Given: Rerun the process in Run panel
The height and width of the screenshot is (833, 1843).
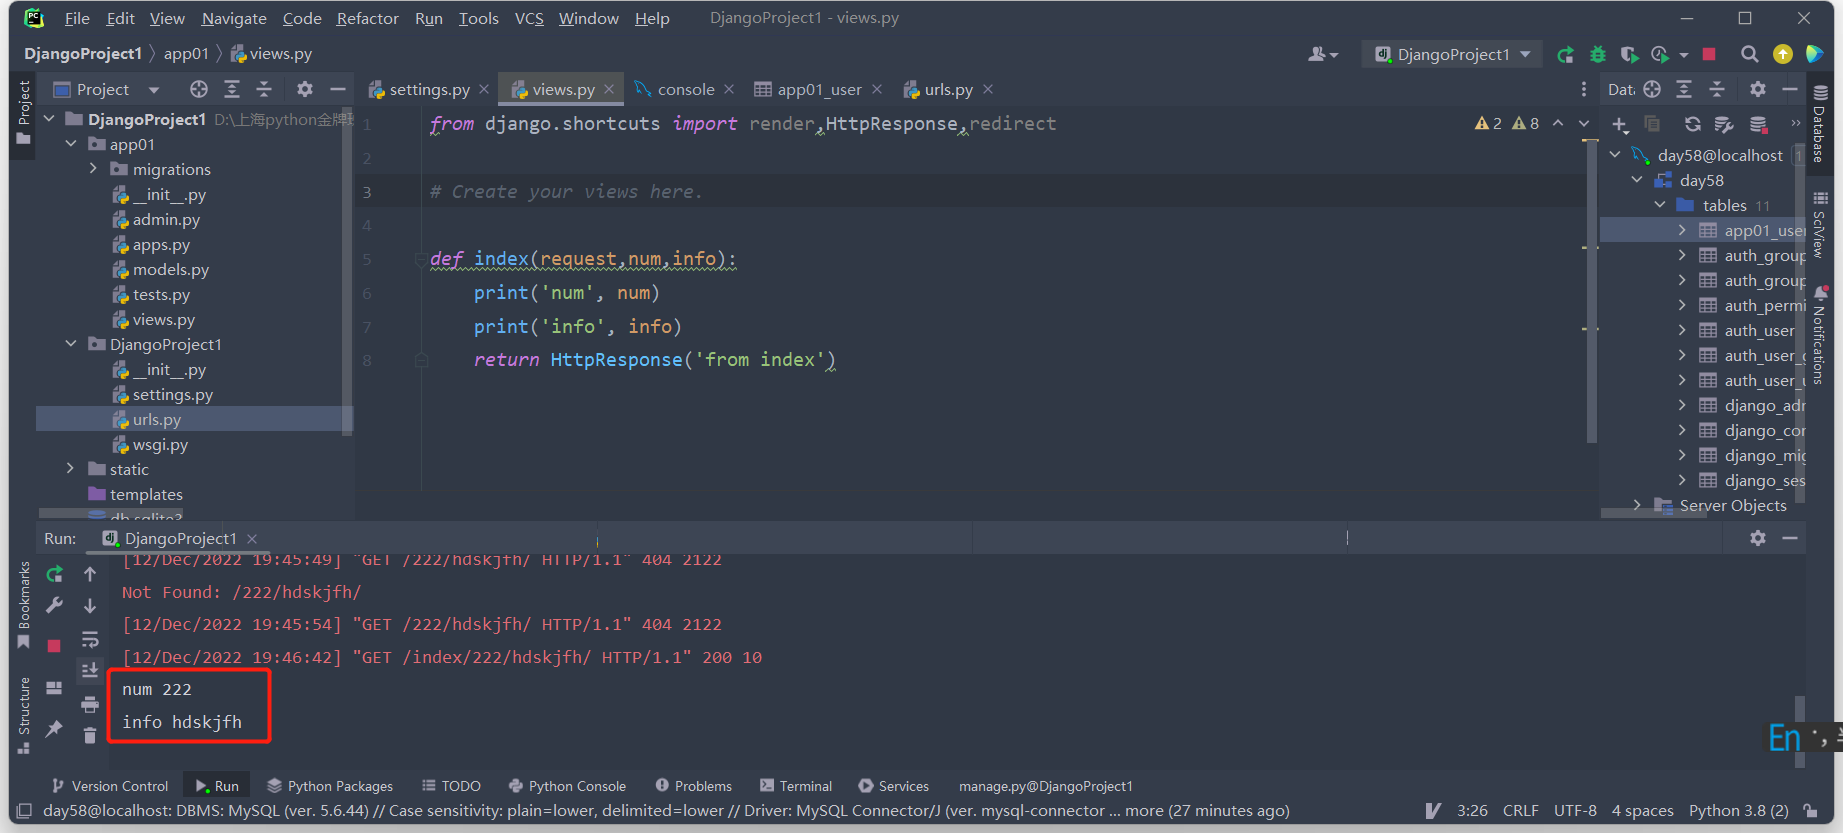Looking at the screenshot, I should pos(55,574).
